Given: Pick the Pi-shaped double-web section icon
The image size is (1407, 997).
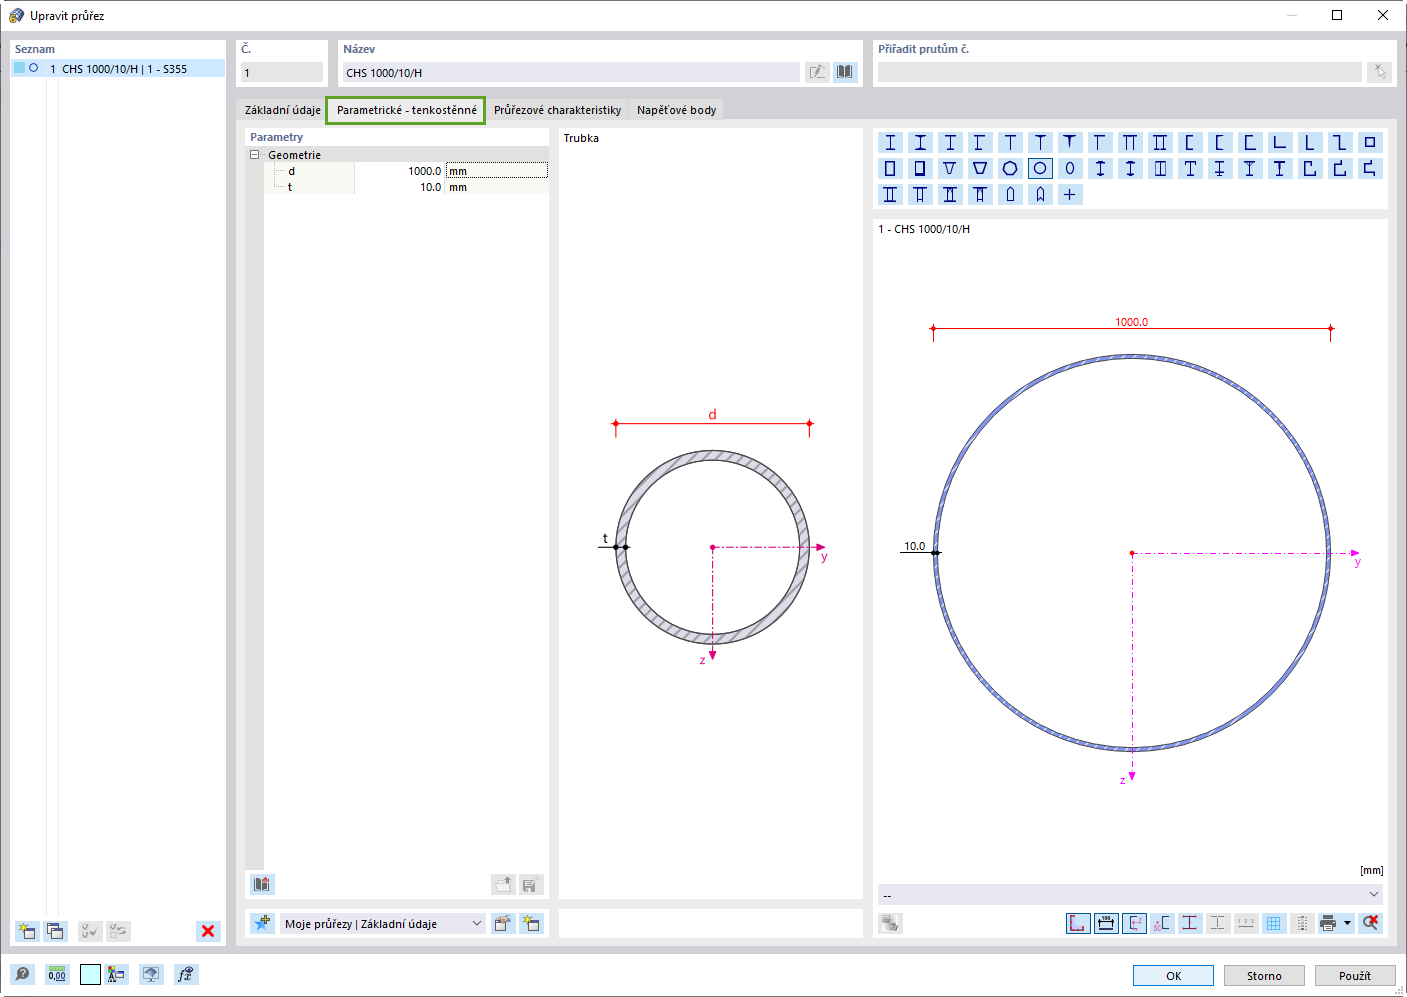Looking at the screenshot, I should 1130,143.
